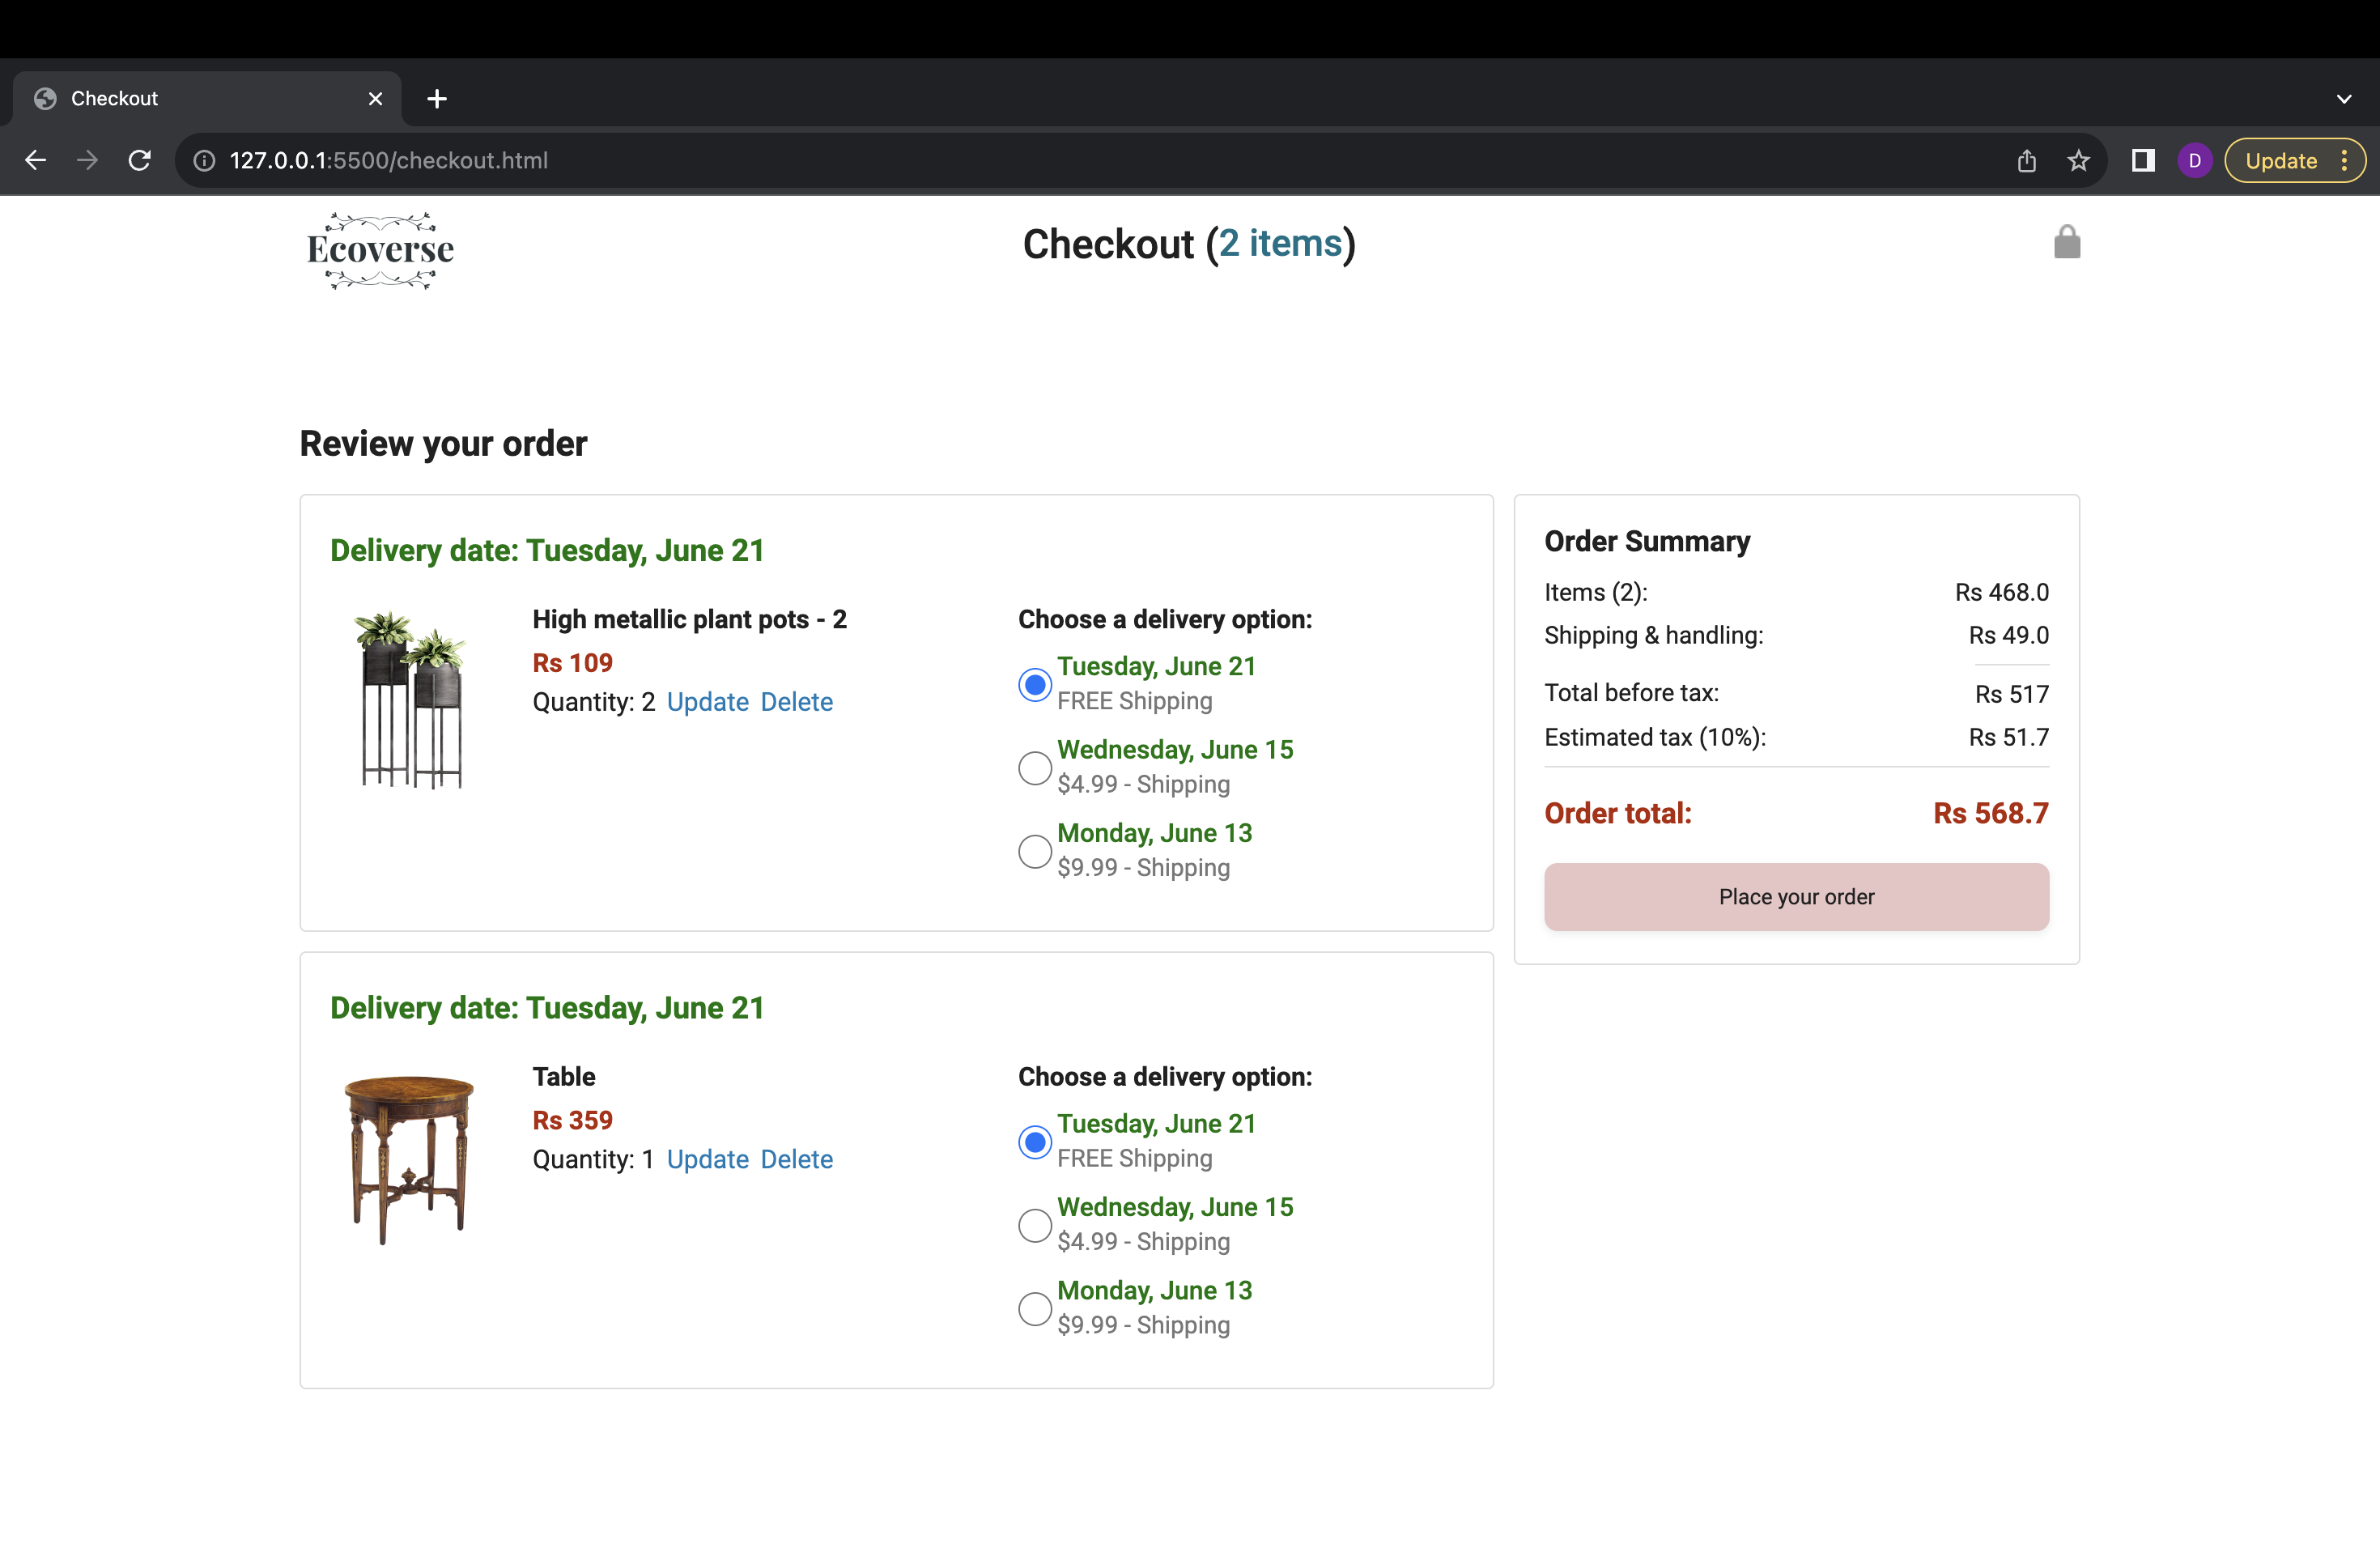Reload the page with the refresh icon
This screenshot has height=1548, width=2380.
140,160
